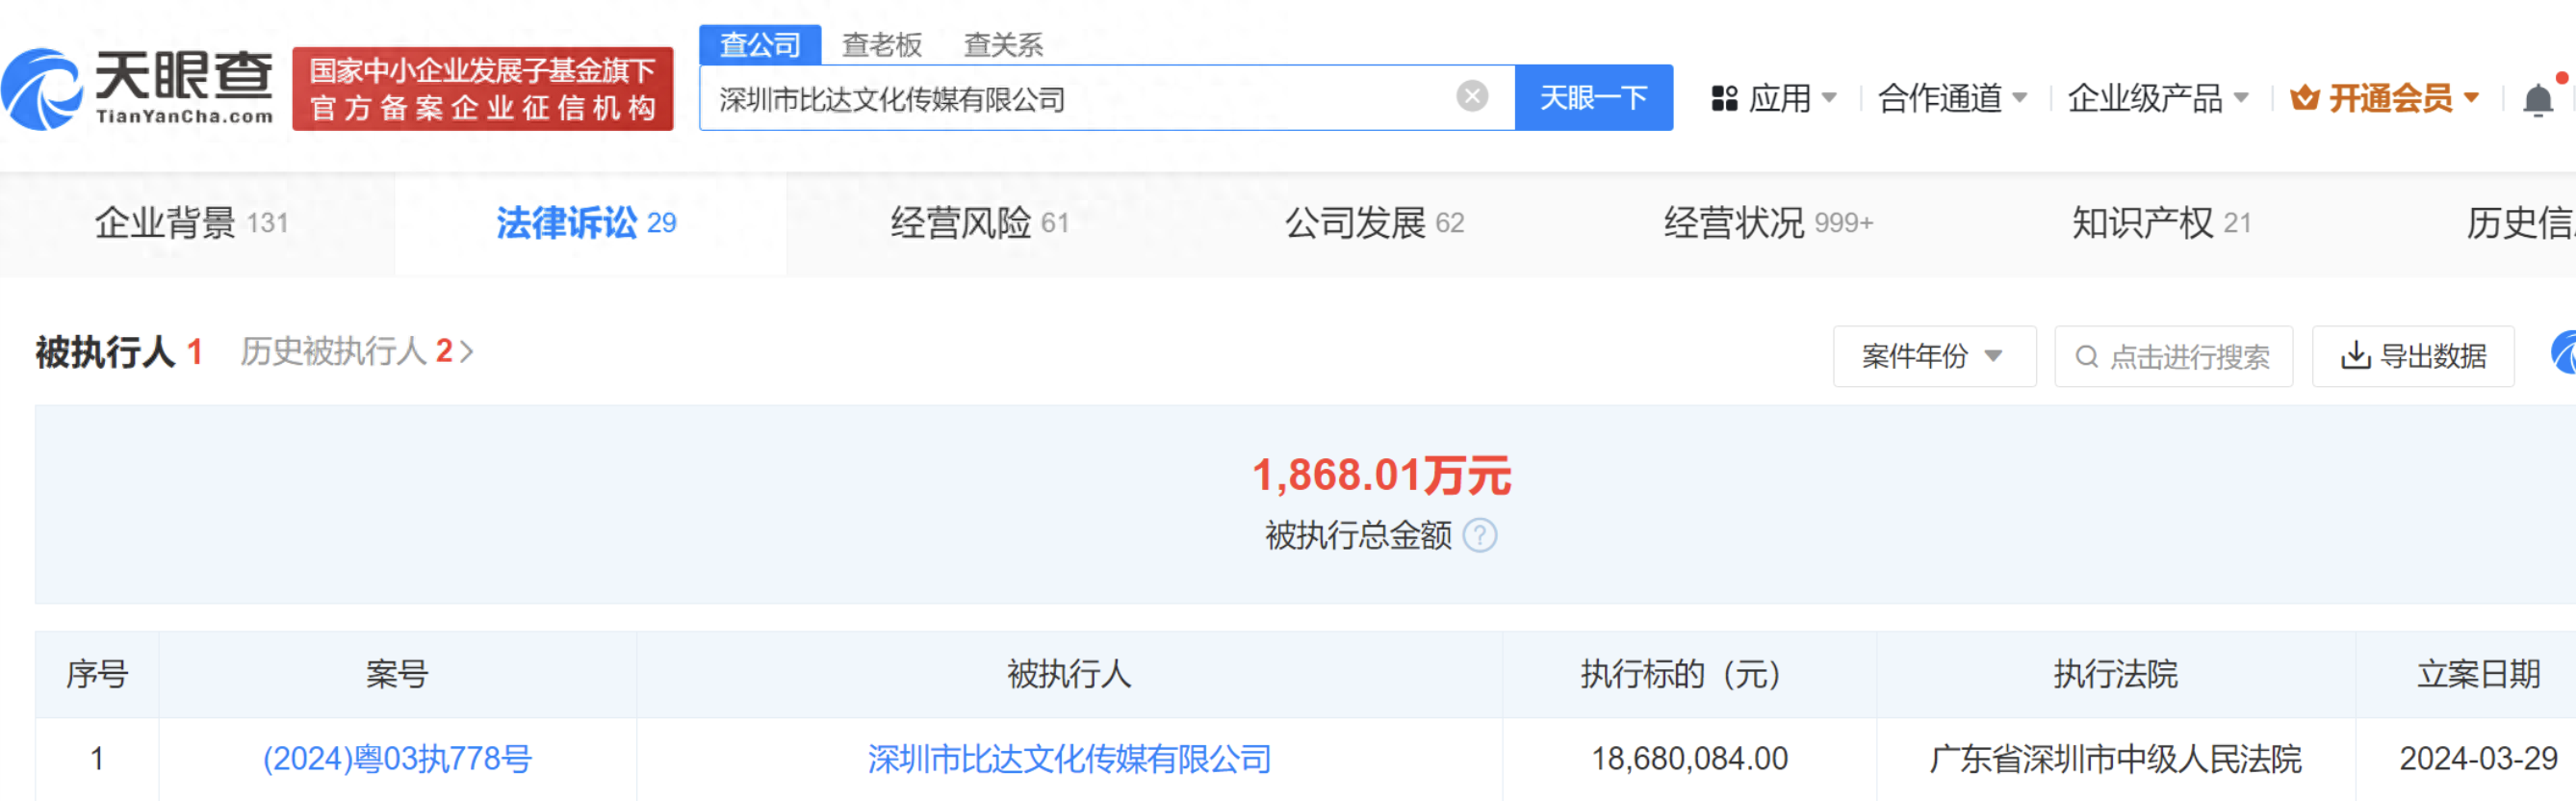2576x801 pixels.
Task: Expand the 历史被执行人 2 arrow
Action: [466, 352]
